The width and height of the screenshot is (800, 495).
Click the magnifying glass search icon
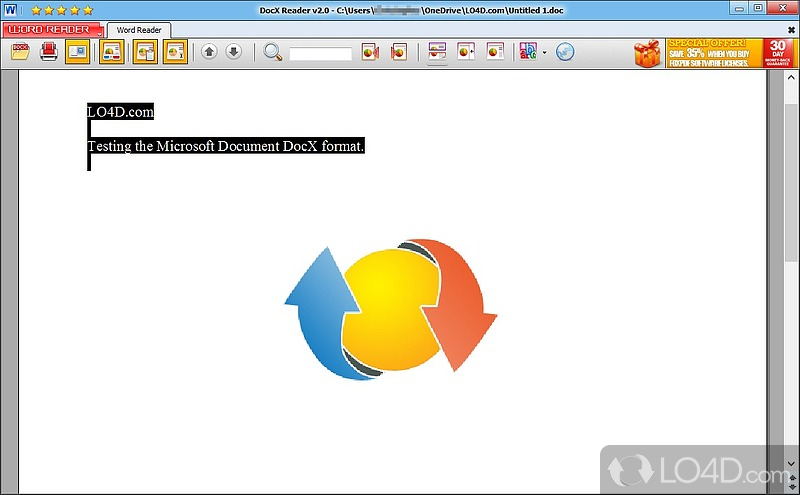tap(273, 52)
